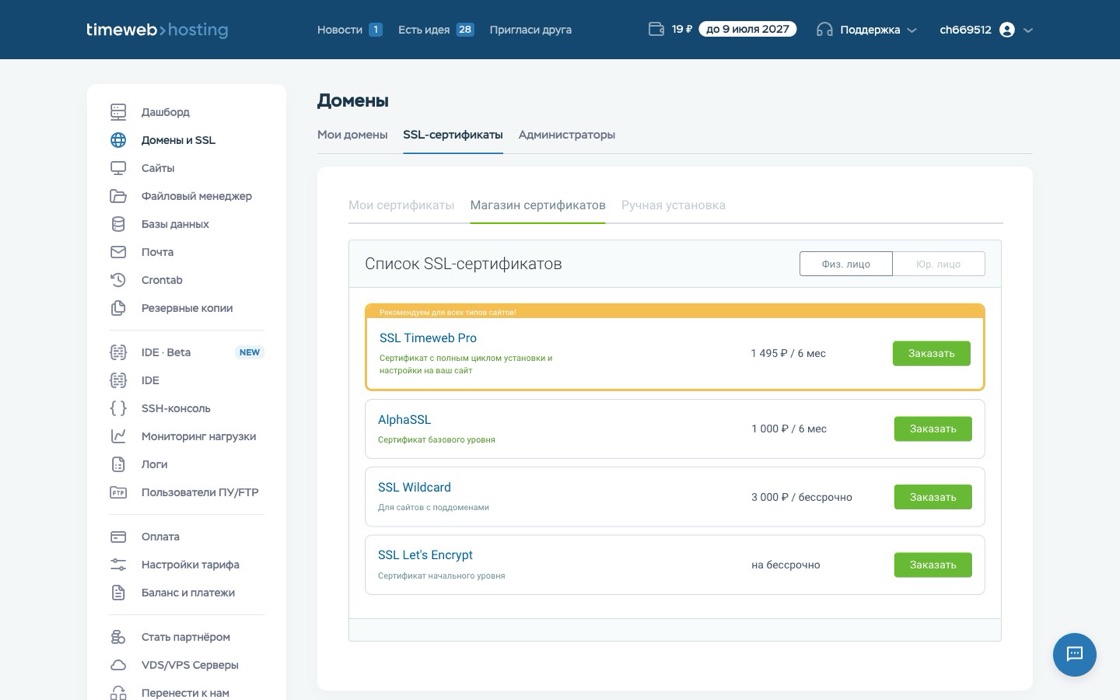Expand the Поддержка dropdown chevron
The width and height of the screenshot is (1120, 700).
pyautogui.click(x=911, y=30)
